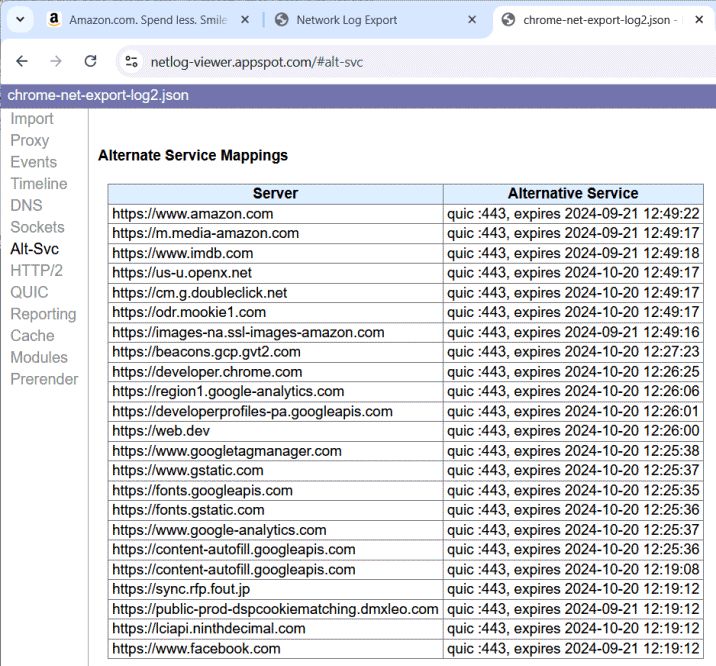The width and height of the screenshot is (716, 666).
Task: Open the Events section
Action: coord(34,162)
